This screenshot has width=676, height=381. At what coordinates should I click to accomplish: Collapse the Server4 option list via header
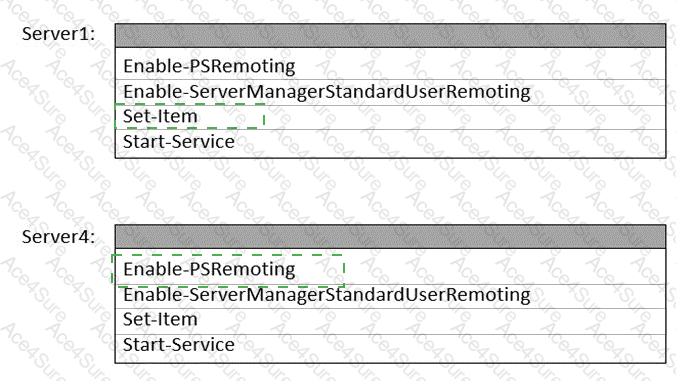click(390, 237)
